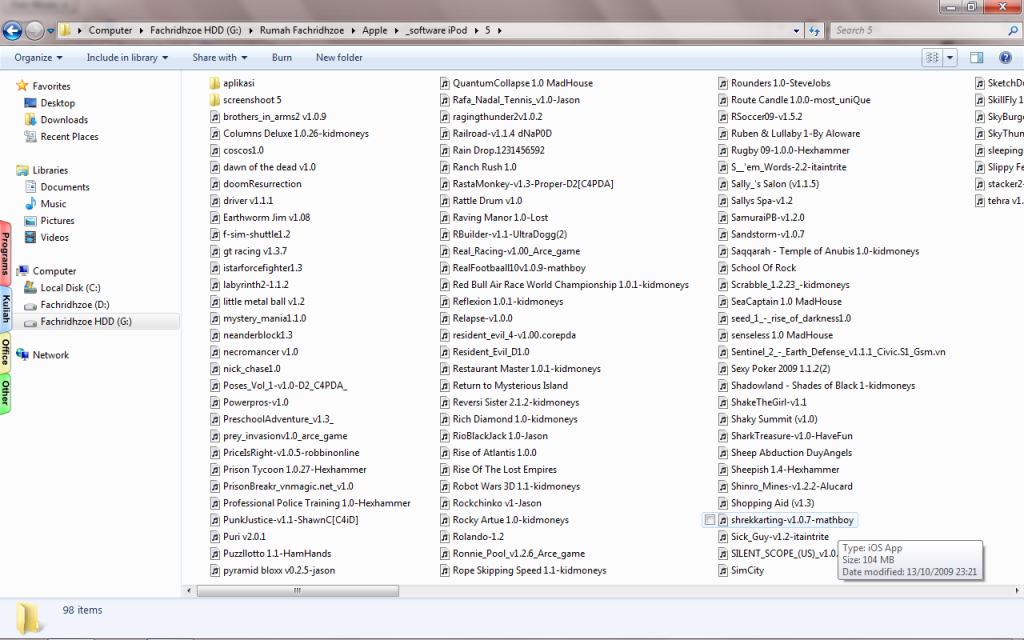Tick the checkbox beside shrekkarting-v1.0.7-mathboy
Image resolution: width=1024 pixels, height=640 pixels.
click(709, 520)
